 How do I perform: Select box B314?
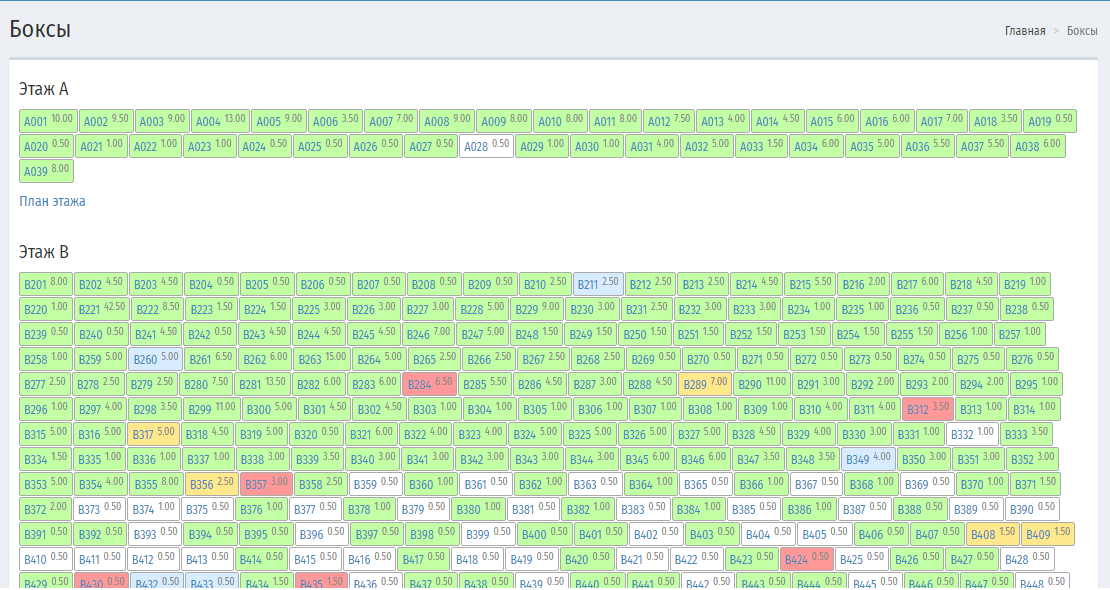1034,409
